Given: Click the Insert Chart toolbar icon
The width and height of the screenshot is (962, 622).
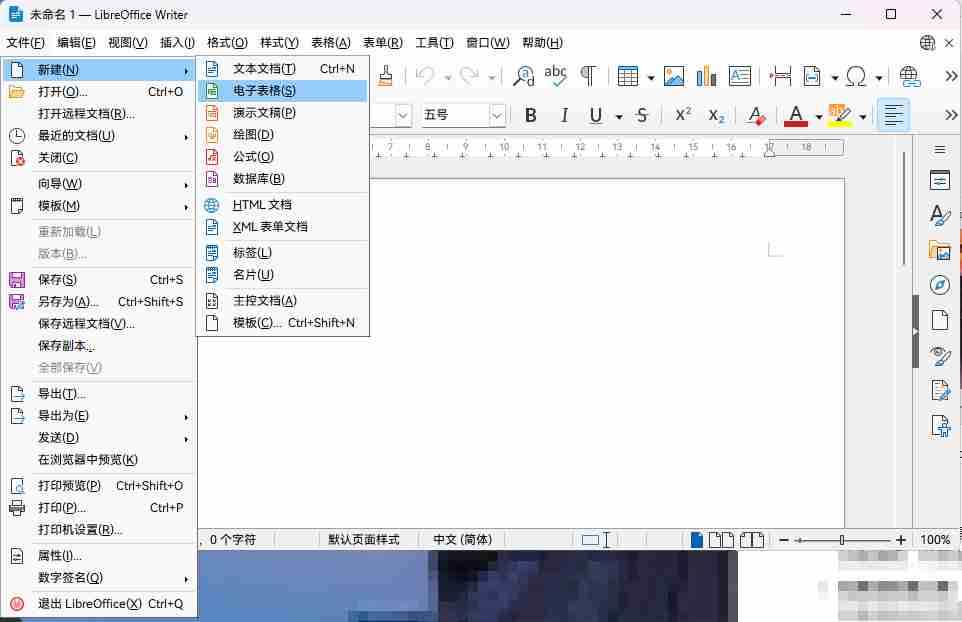Looking at the screenshot, I should pyautogui.click(x=706, y=76).
